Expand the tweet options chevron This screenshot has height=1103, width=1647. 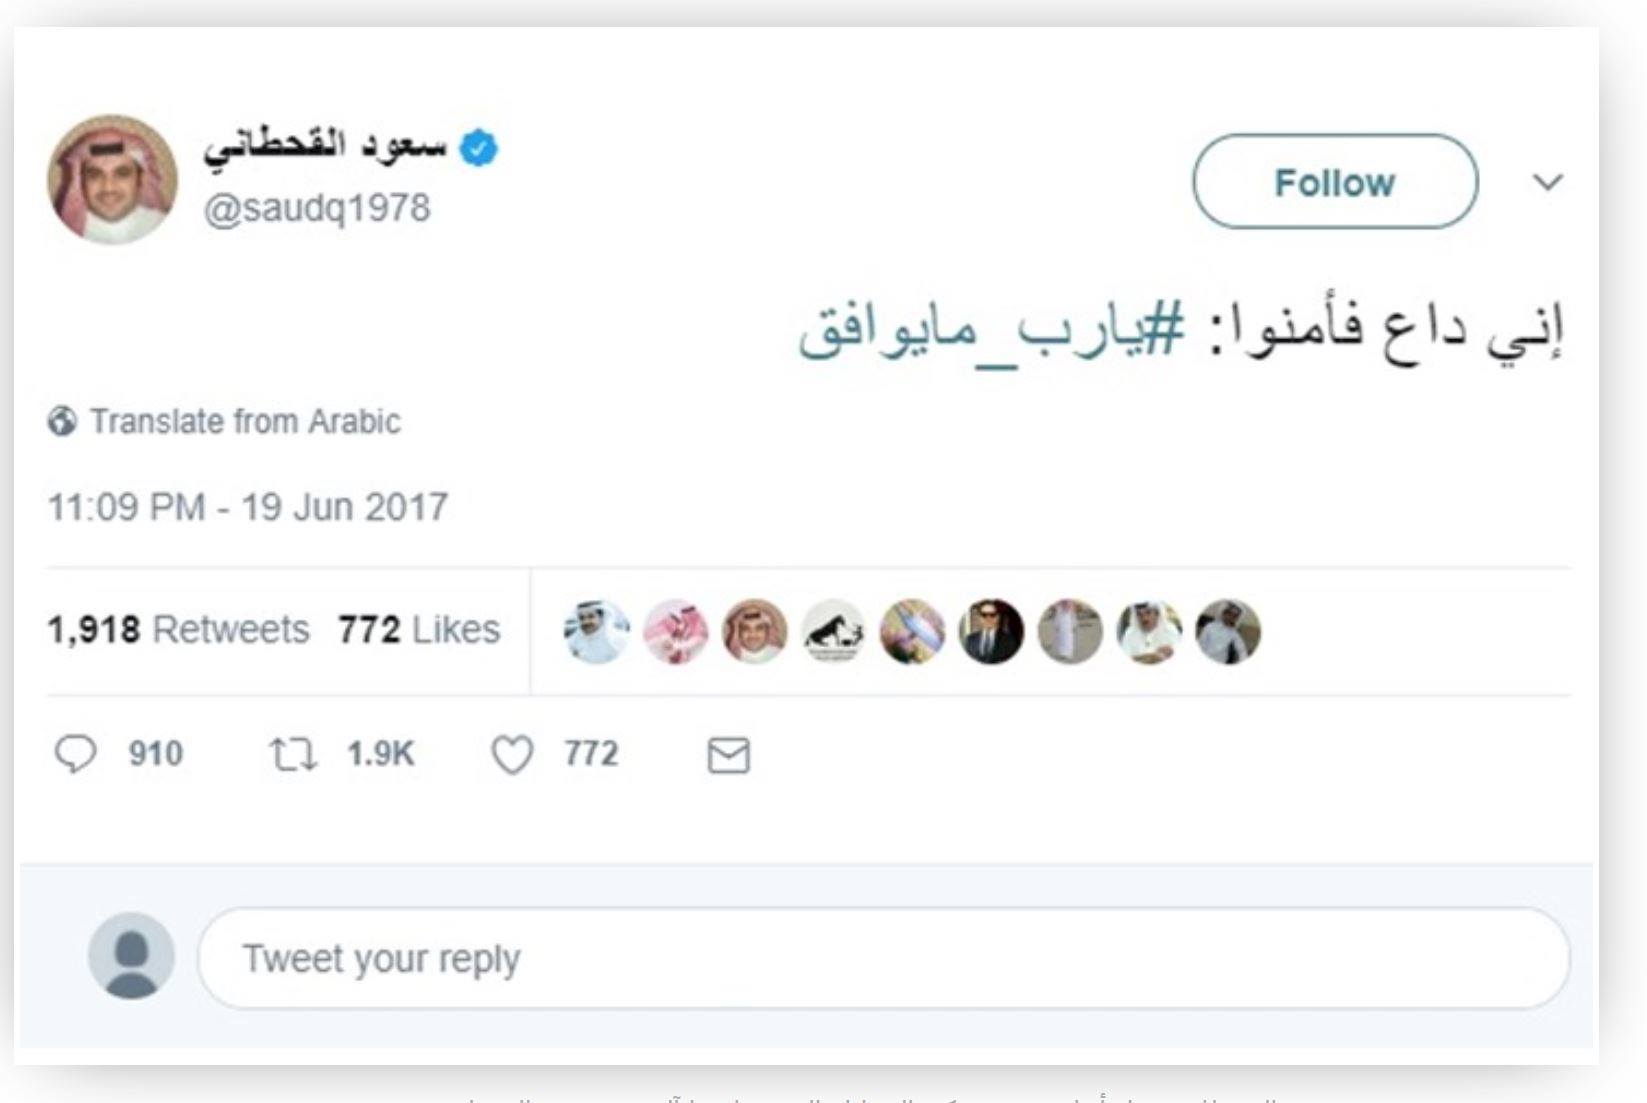(x=1547, y=182)
